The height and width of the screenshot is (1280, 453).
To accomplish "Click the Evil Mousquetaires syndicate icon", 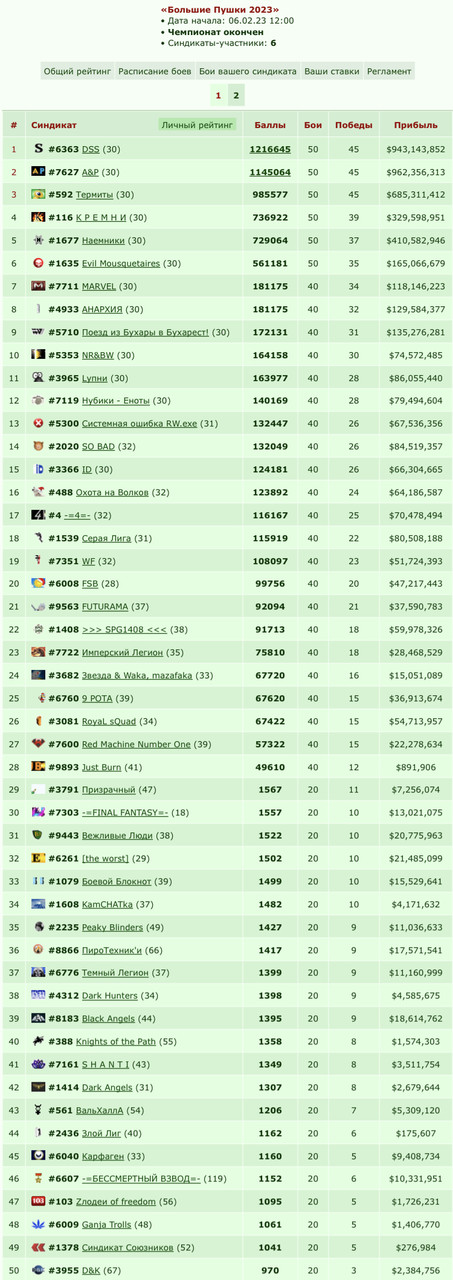I will (x=38, y=263).
